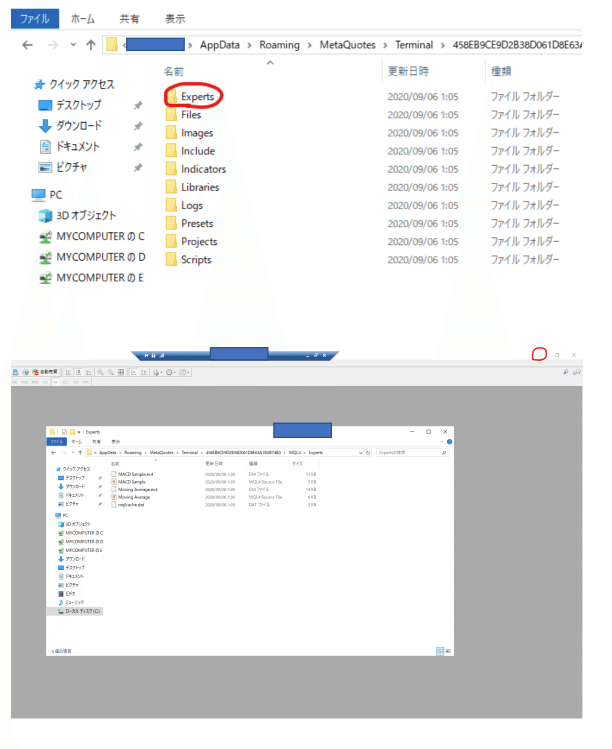Select クイック アクセス in upper Explorer sidebar
The image size is (612, 749).
point(74,85)
